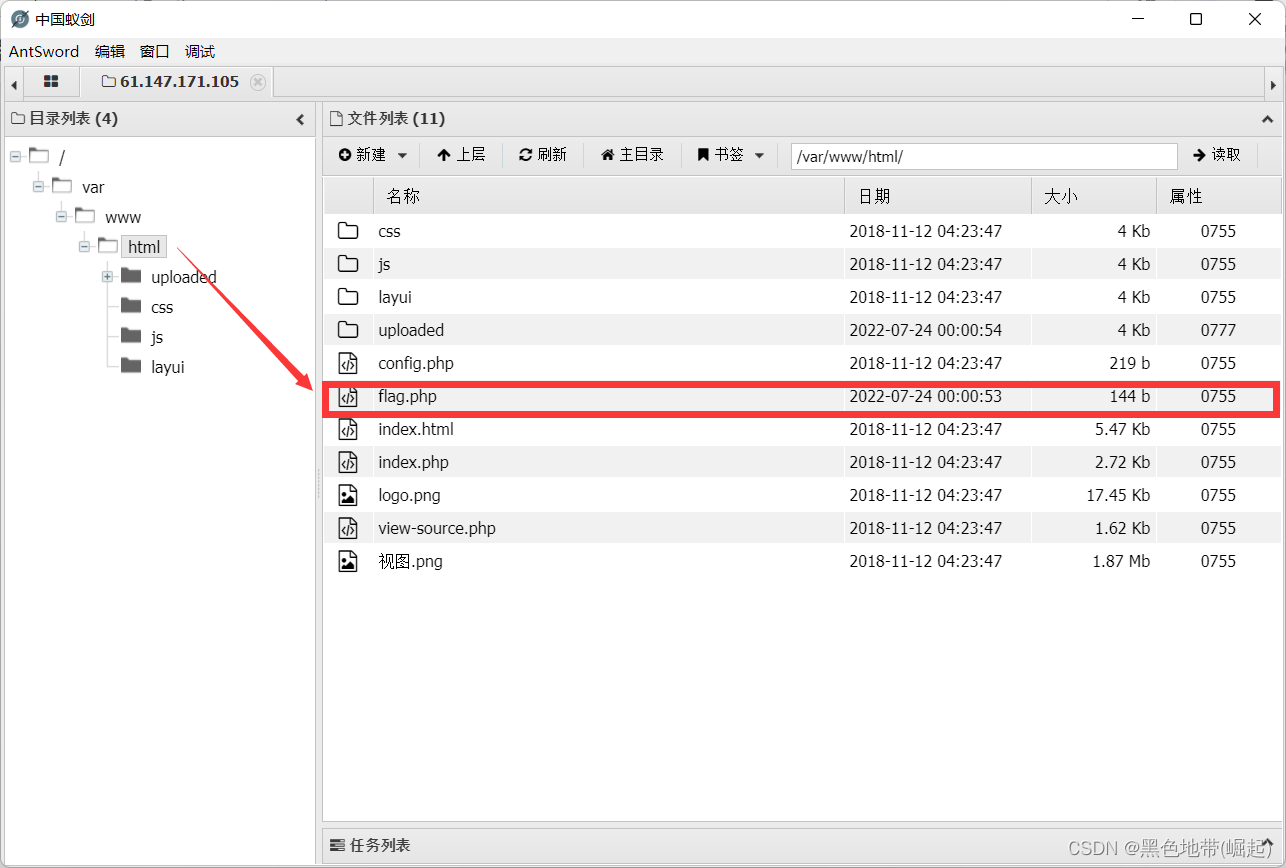Select the www folder in tree
The width and height of the screenshot is (1286, 868).
click(x=123, y=217)
